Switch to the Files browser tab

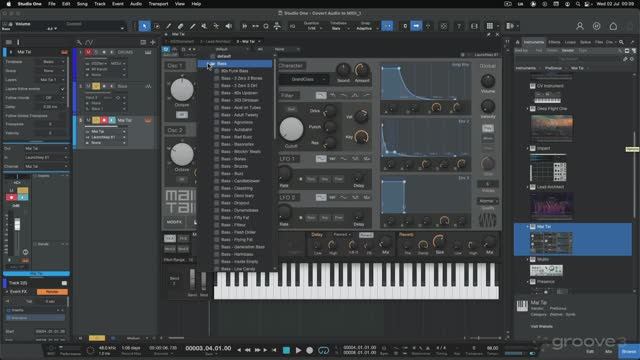pyautogui.click(x=599, y=42)
